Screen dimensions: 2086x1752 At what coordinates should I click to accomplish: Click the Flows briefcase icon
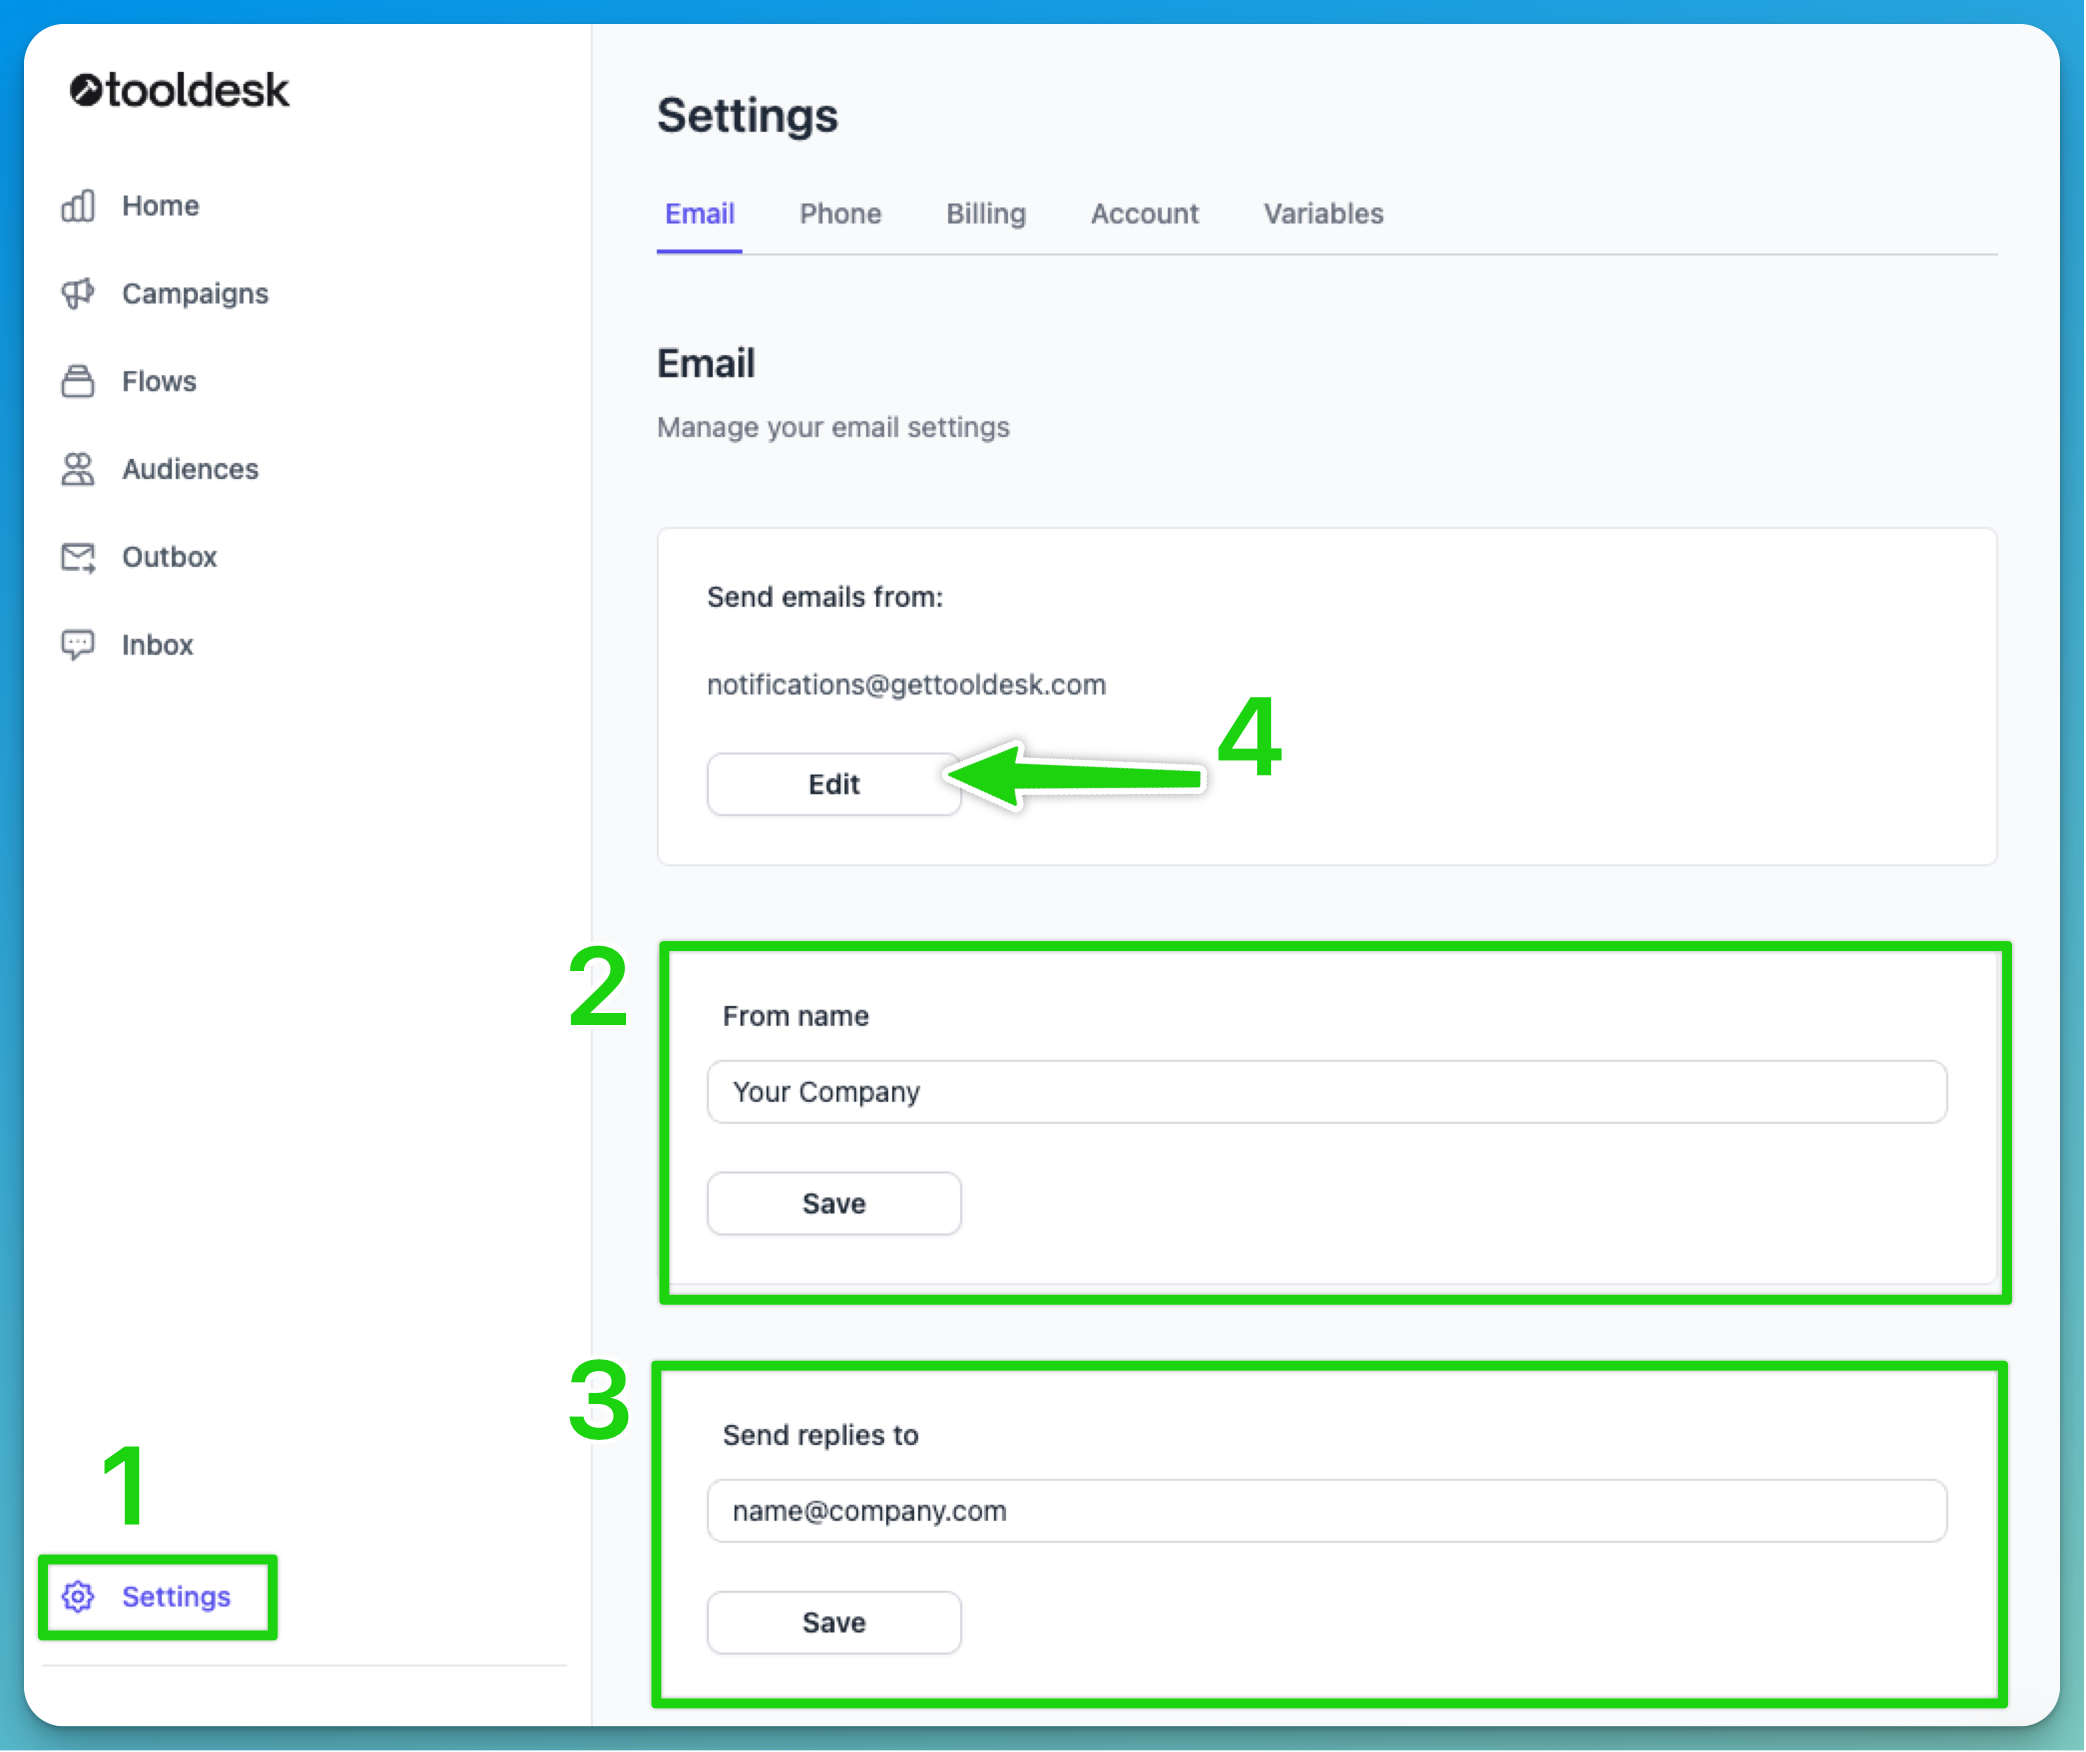click(x=78, y=381)
